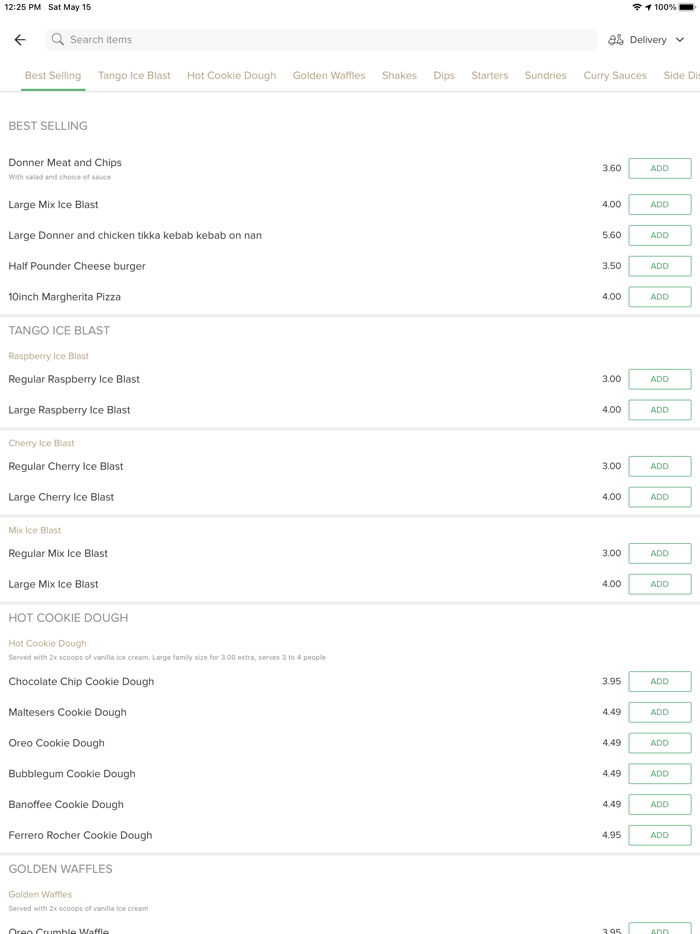Open the Hot Cookie Dough tab
The height and width of the screenshot is (934, 700).
coord(231,76)
